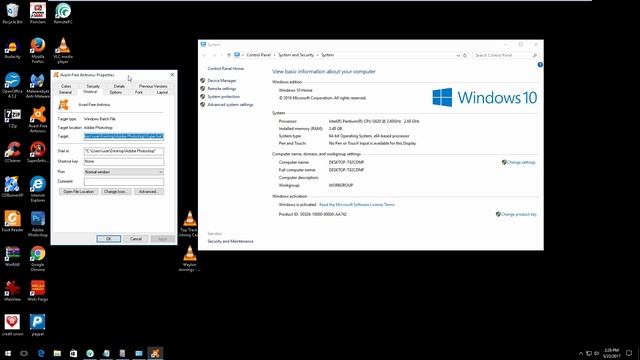
Task: Open the Previous Versions tab
Action: [x=153, y=86]
